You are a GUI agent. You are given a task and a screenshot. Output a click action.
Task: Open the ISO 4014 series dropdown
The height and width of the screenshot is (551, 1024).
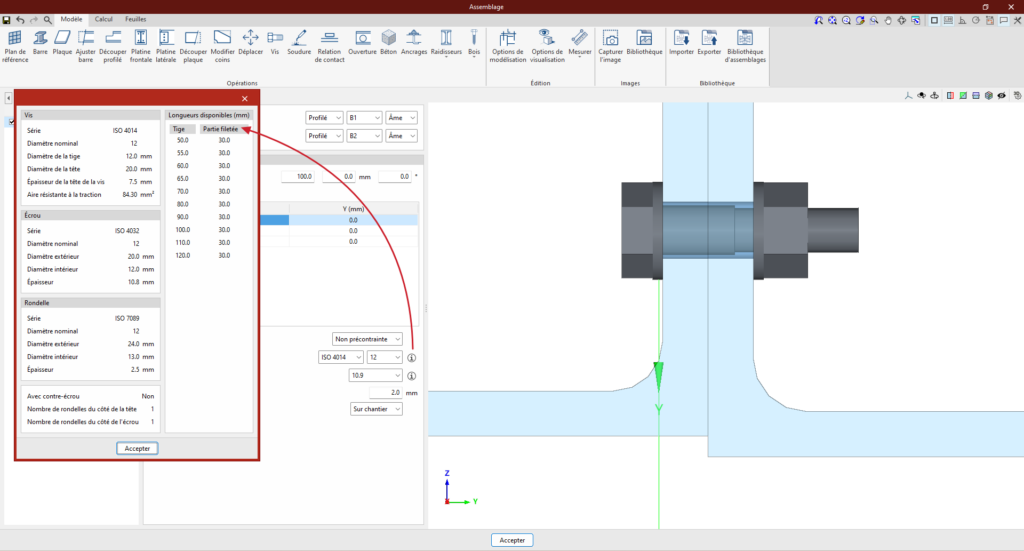click(x=340, y=357)
